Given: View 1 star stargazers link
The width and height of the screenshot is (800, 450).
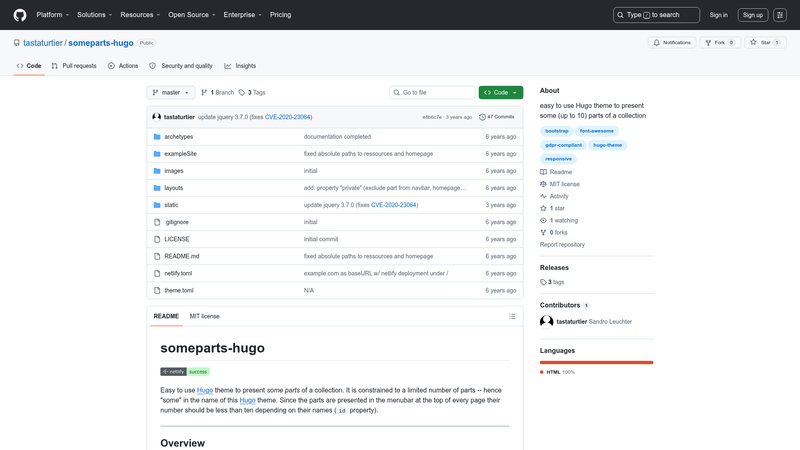Looking at the screenshot, I should (553, 208).
